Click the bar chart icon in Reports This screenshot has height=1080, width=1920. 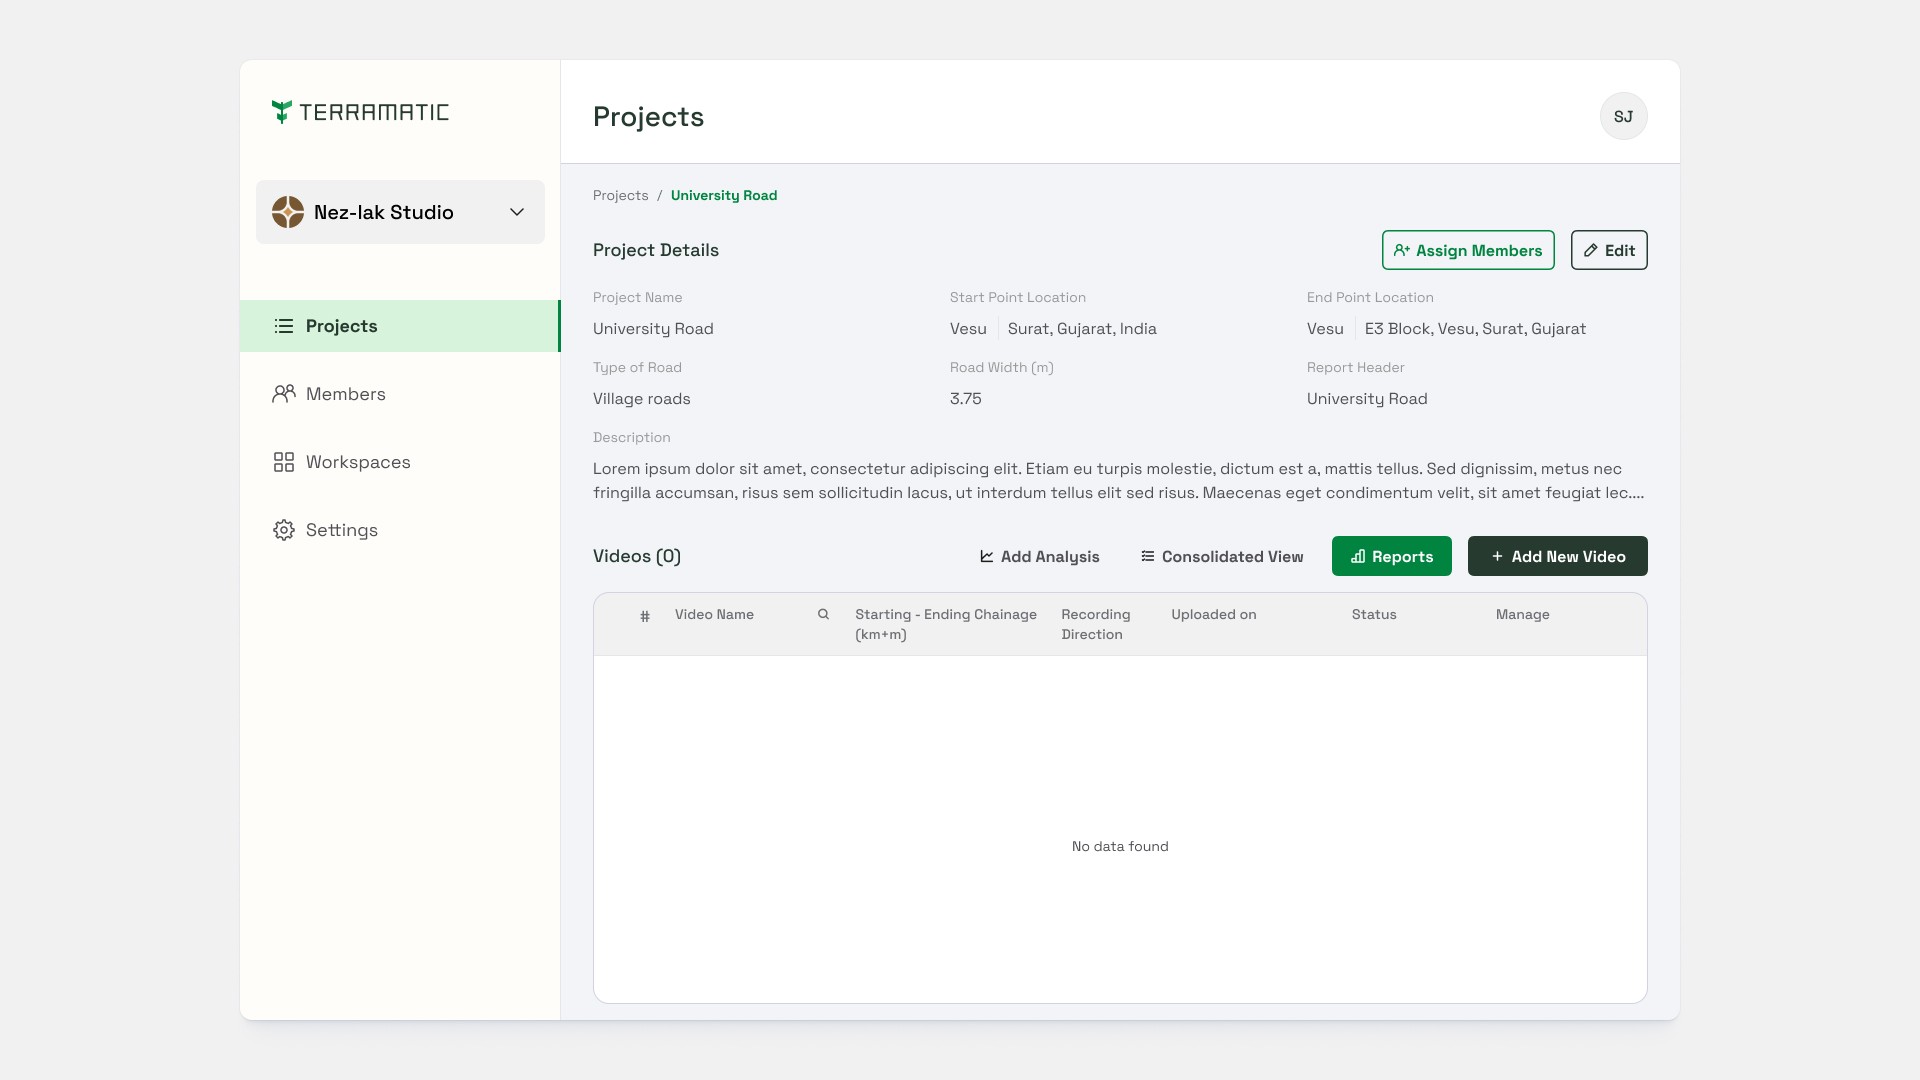point(1358,556)
